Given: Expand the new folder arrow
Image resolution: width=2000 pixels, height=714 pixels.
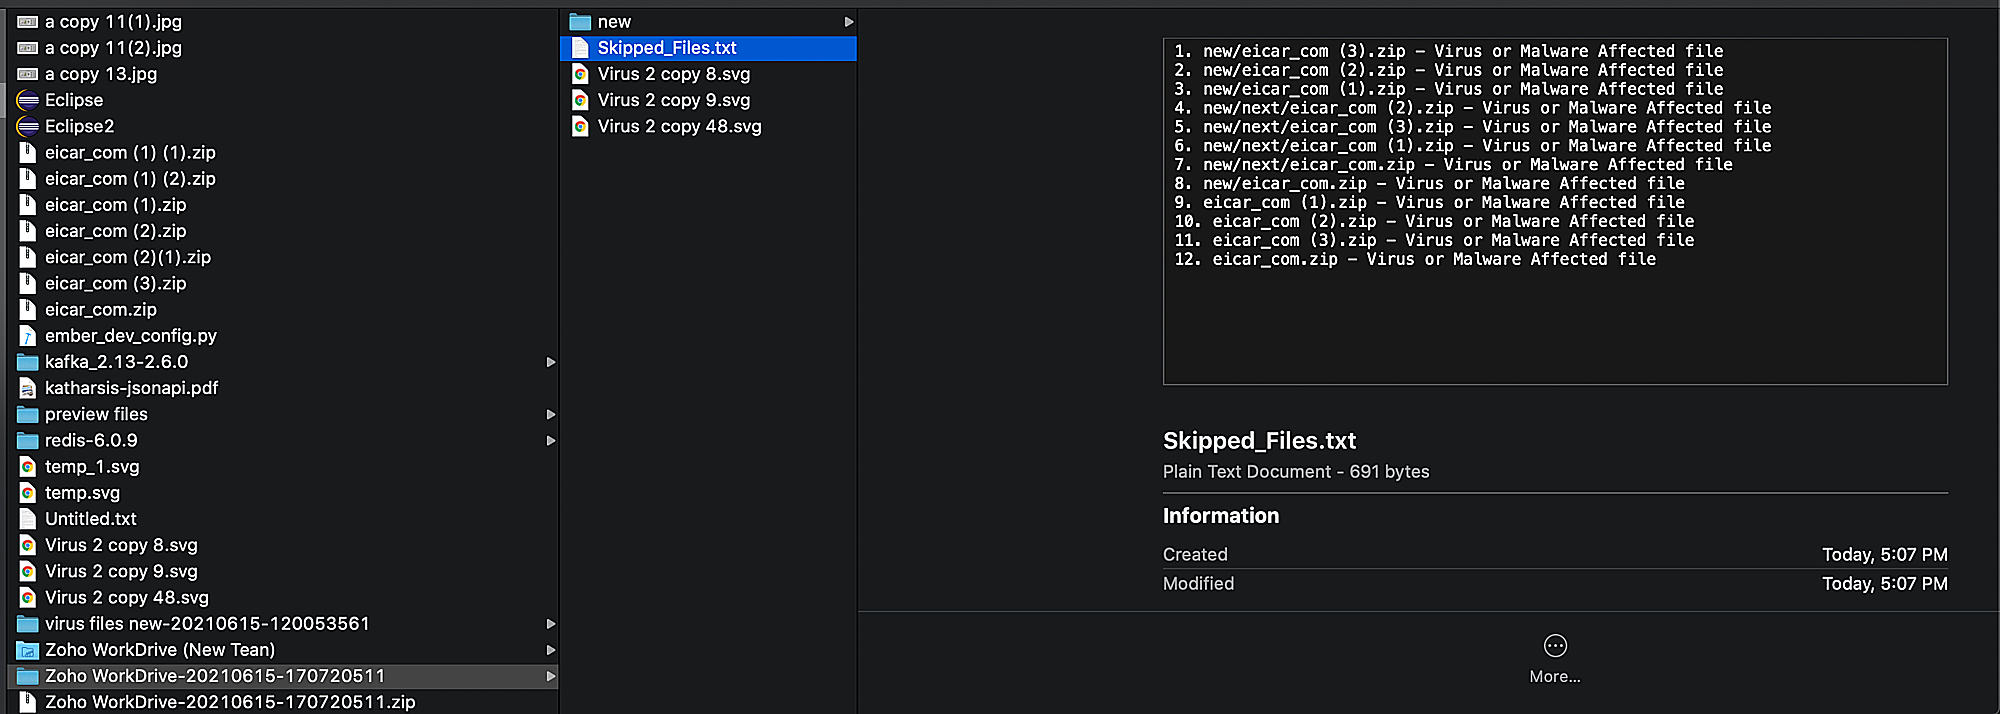Looking at the screenshot, I should click(848, 22).
